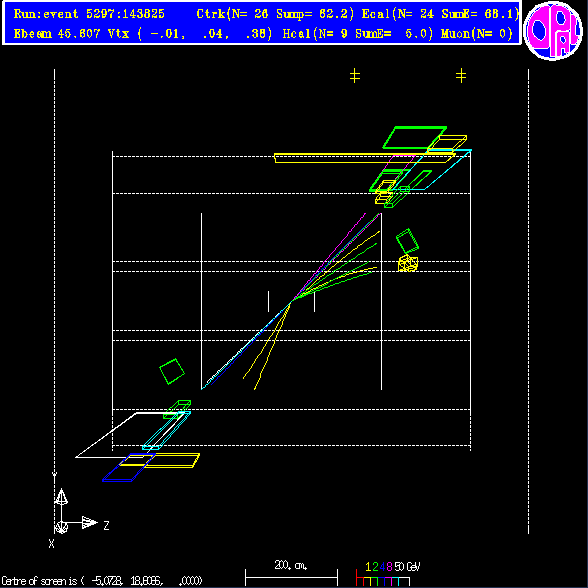This screenshot has width=588, height=588.
Task: Click the Muon(N= 0) header text
Action: (477, 34)
